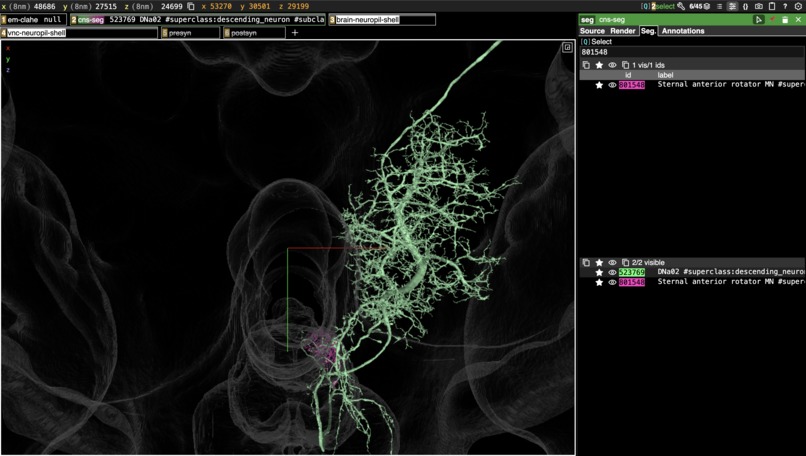Screen dimensions: 806x456
Task: Copy starred segment IDs in 2/2 visible header
Action: pos(586,262)
